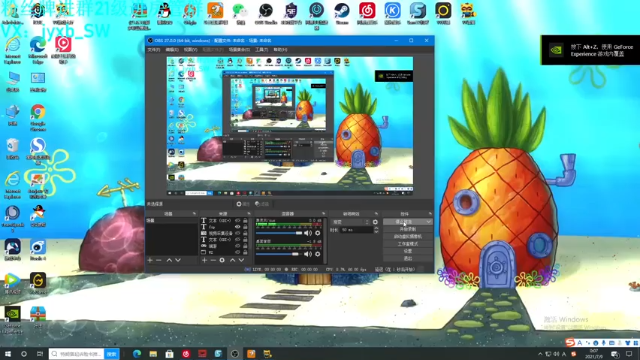640x360 pixels.
Task: Expand hidden system tray icons chevron
Action: pos(540,354)
